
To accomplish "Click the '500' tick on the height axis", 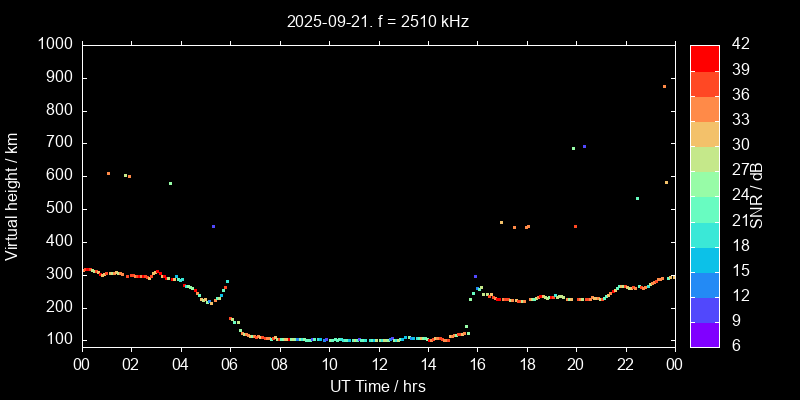I will click(57, 209).
